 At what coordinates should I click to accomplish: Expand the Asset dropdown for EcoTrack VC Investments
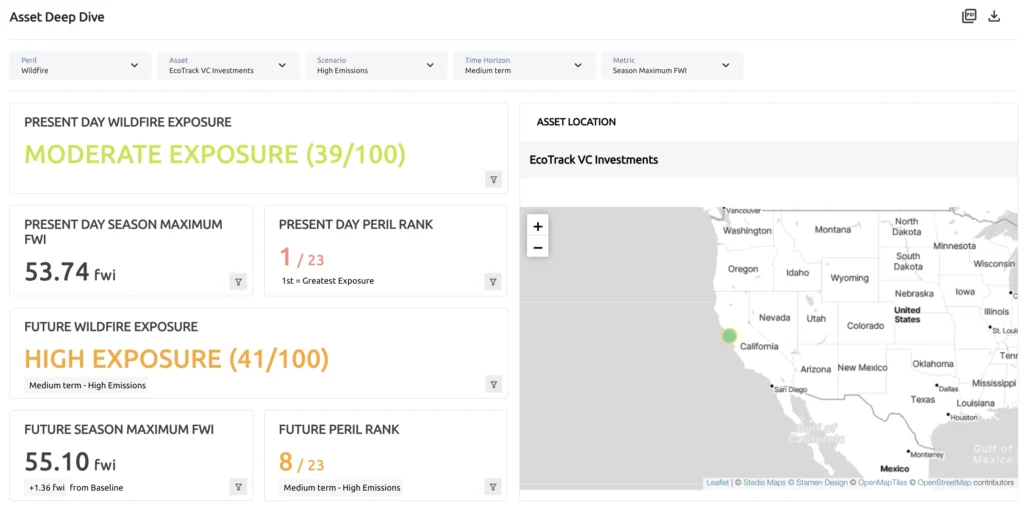[228, 66]
